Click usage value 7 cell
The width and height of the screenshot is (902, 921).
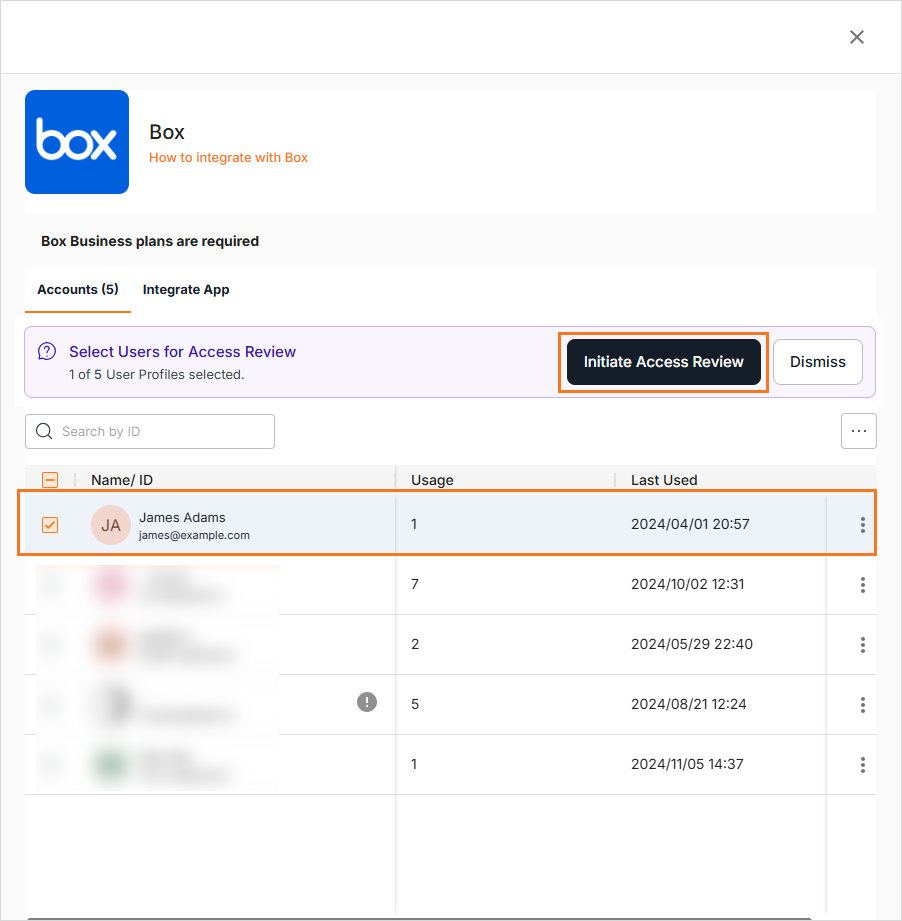tap(415, 584)
